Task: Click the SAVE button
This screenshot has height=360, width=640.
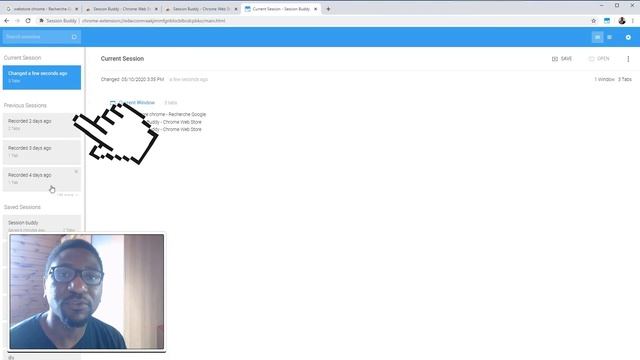Action: tap(562, 59)
